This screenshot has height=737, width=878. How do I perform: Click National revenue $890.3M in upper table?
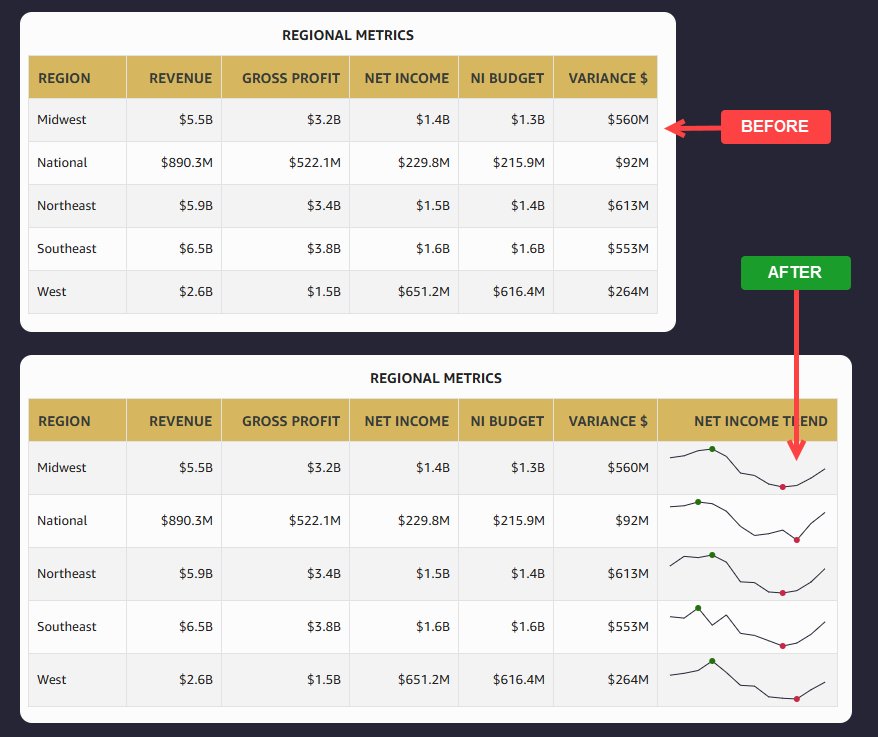[187, 162]
